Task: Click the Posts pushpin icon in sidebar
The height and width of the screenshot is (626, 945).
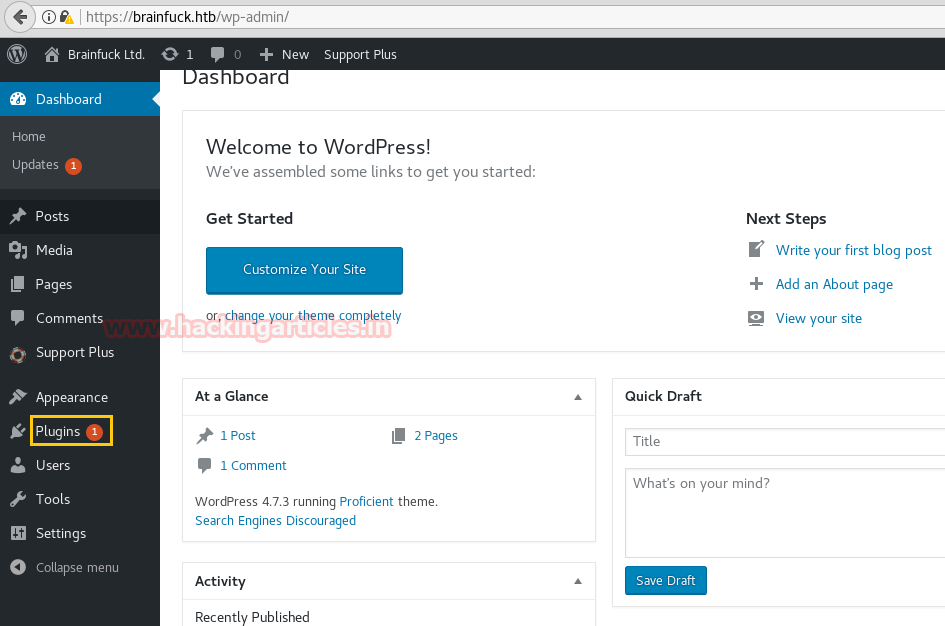Action: pyautogui.click(x=18, y=216)
